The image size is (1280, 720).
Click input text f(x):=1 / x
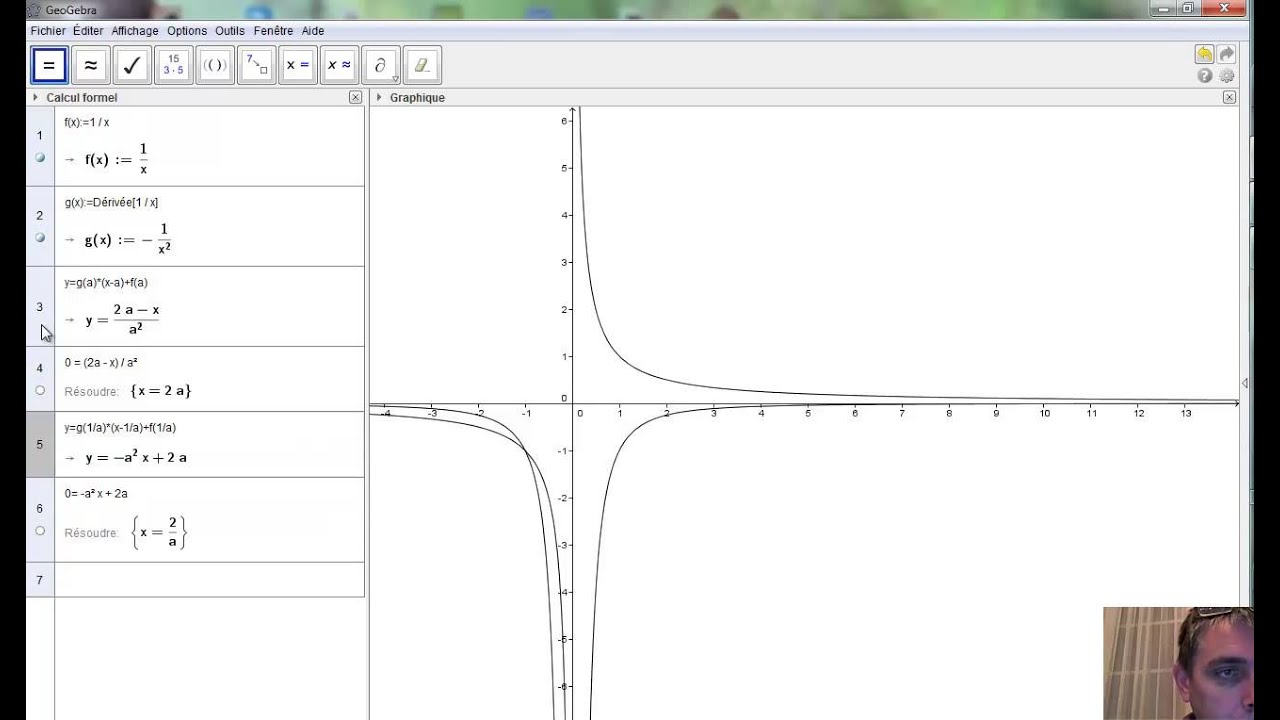pyautogui.click(x=87, y=122)
